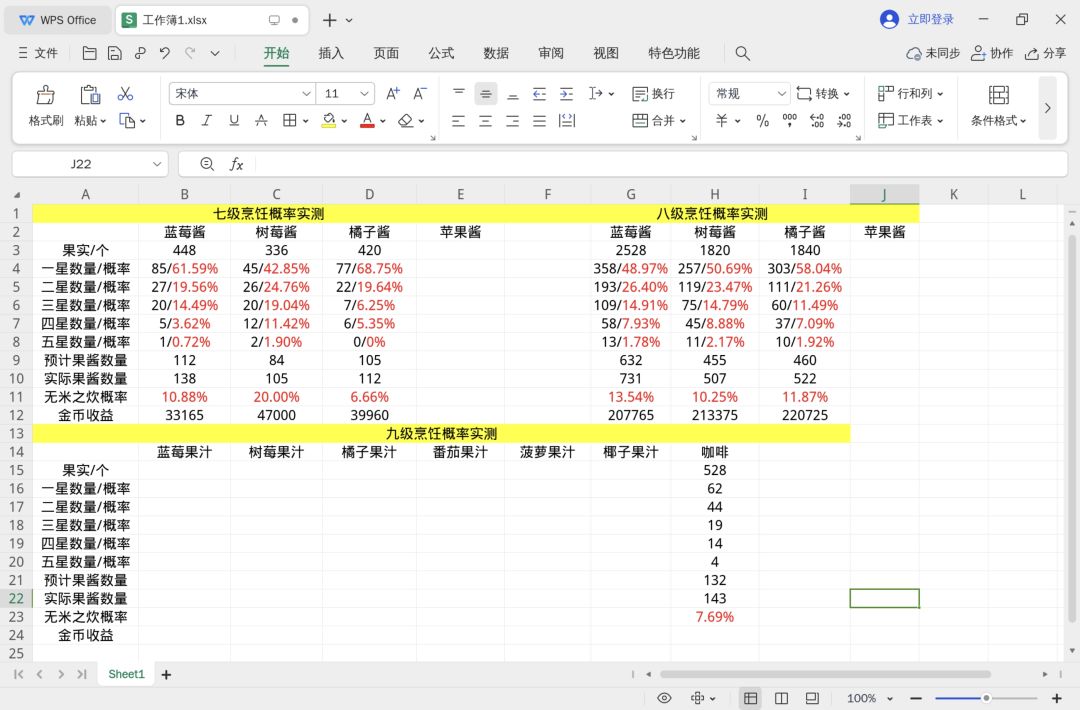Toggle Underline formatting
The image size is (1080, 710).
pos(234,121)
